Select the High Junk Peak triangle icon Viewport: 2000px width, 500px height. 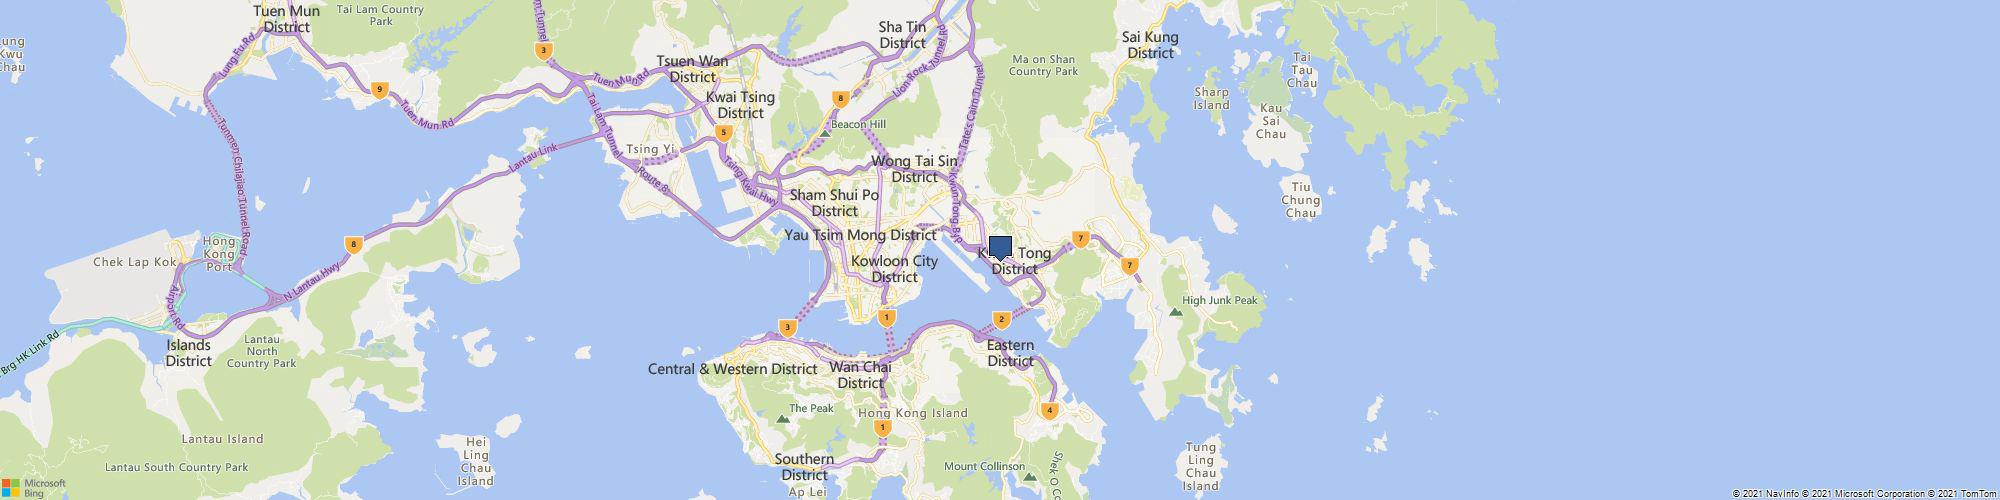point(1176,311)
